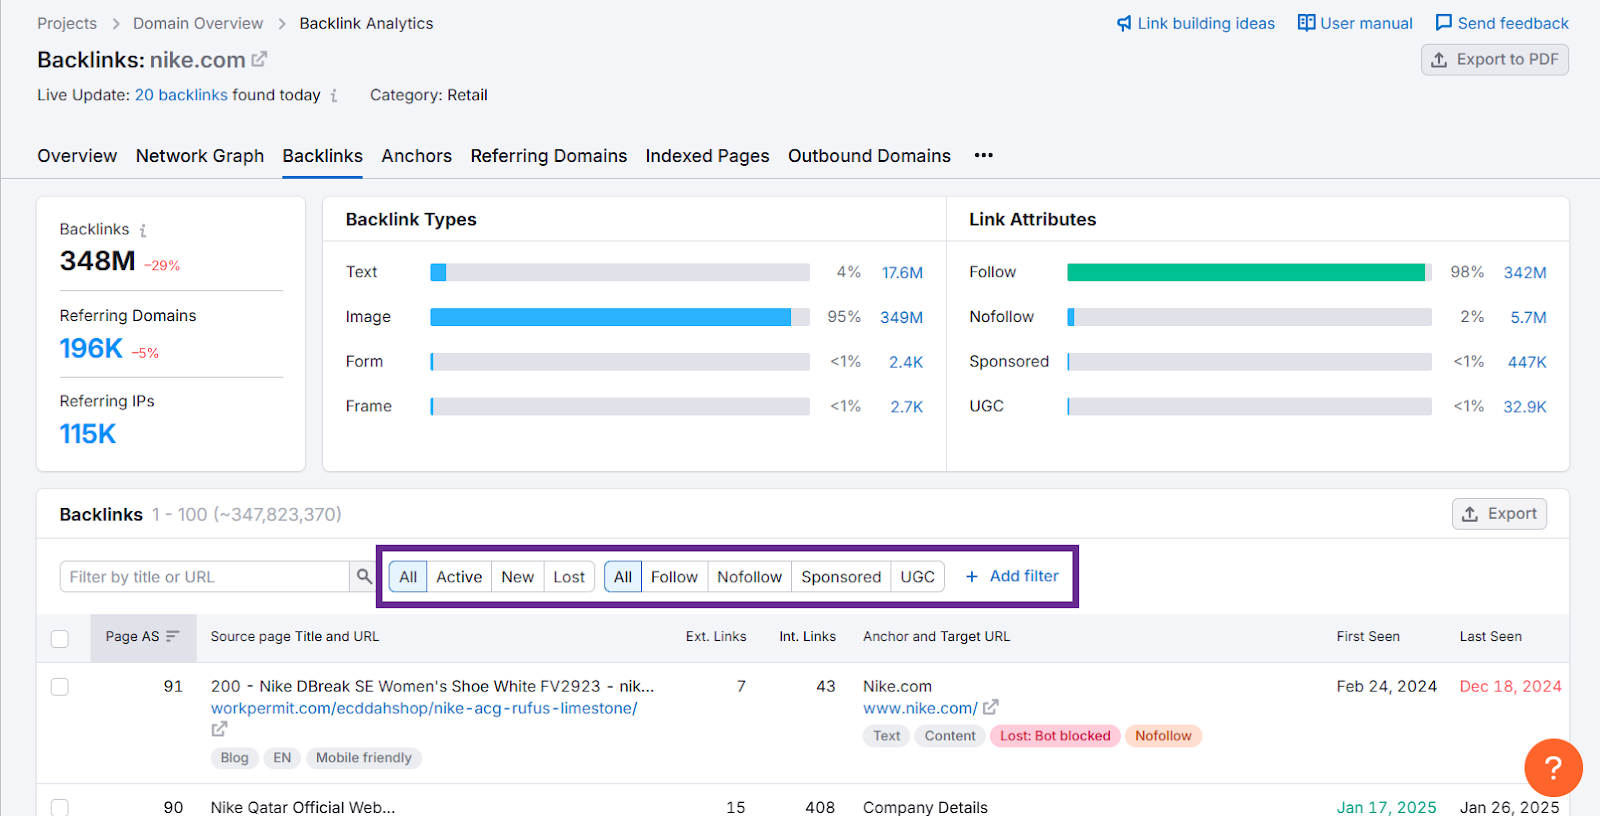Click the Form backlinks 2.4K value
This screenshot has height=816, width=1600.
(x=906, y=362)
